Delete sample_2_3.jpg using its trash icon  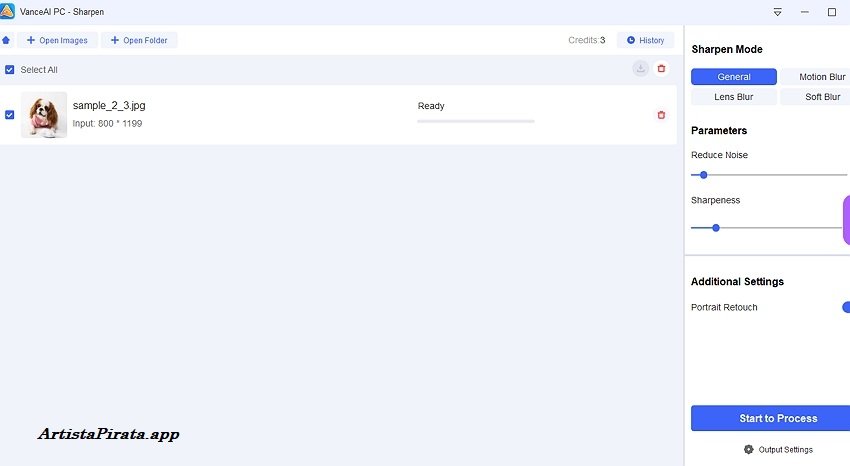point(661,115)
